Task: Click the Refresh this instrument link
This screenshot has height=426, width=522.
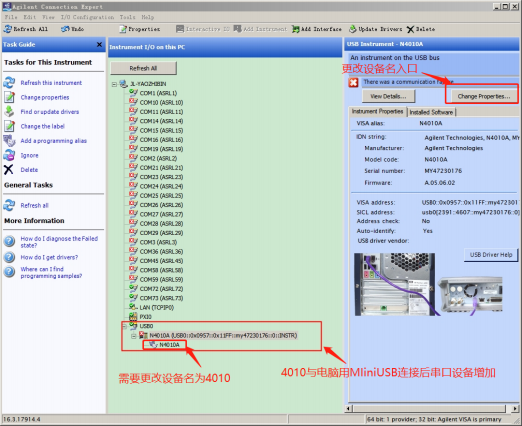Action: tap(51, 83)
